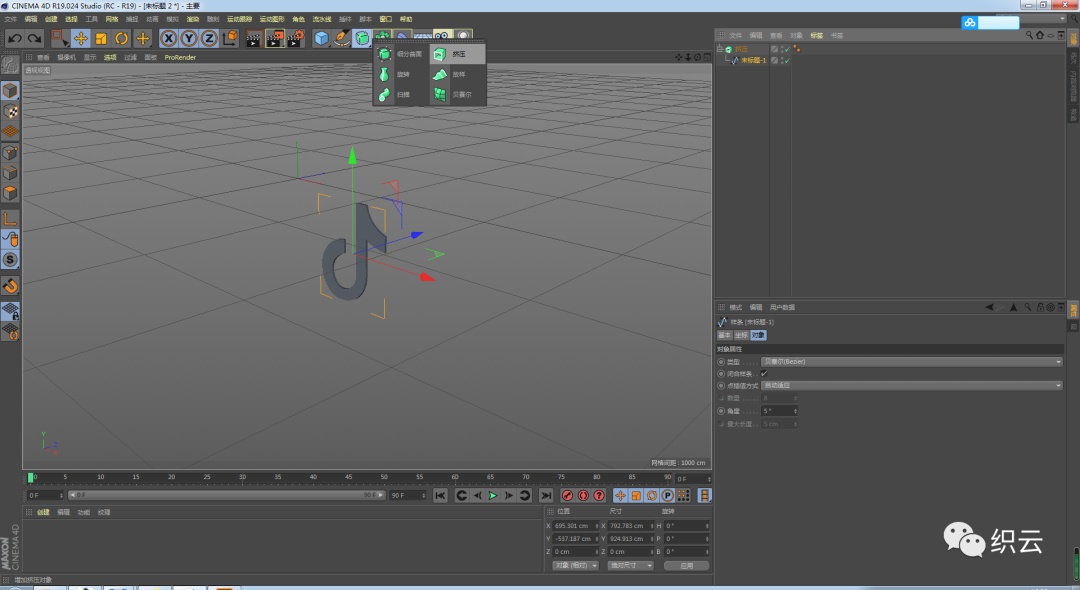Jump to timeline end
This screenshot has height=590, width=1080.
pyautogui.click(x=546, y=495)
